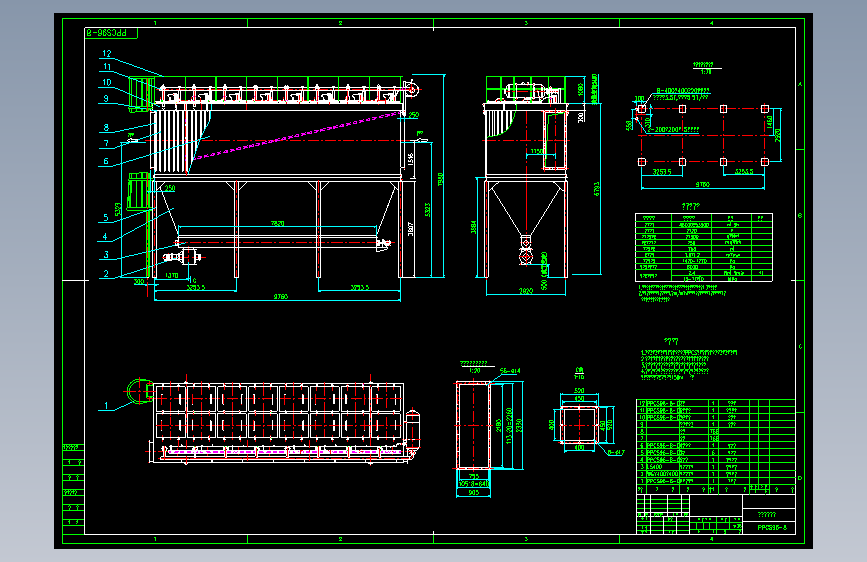Viewport: 867px width, 562px height.
Task: Select the 6793 height dimension in side view
Action: pos(596,189)
